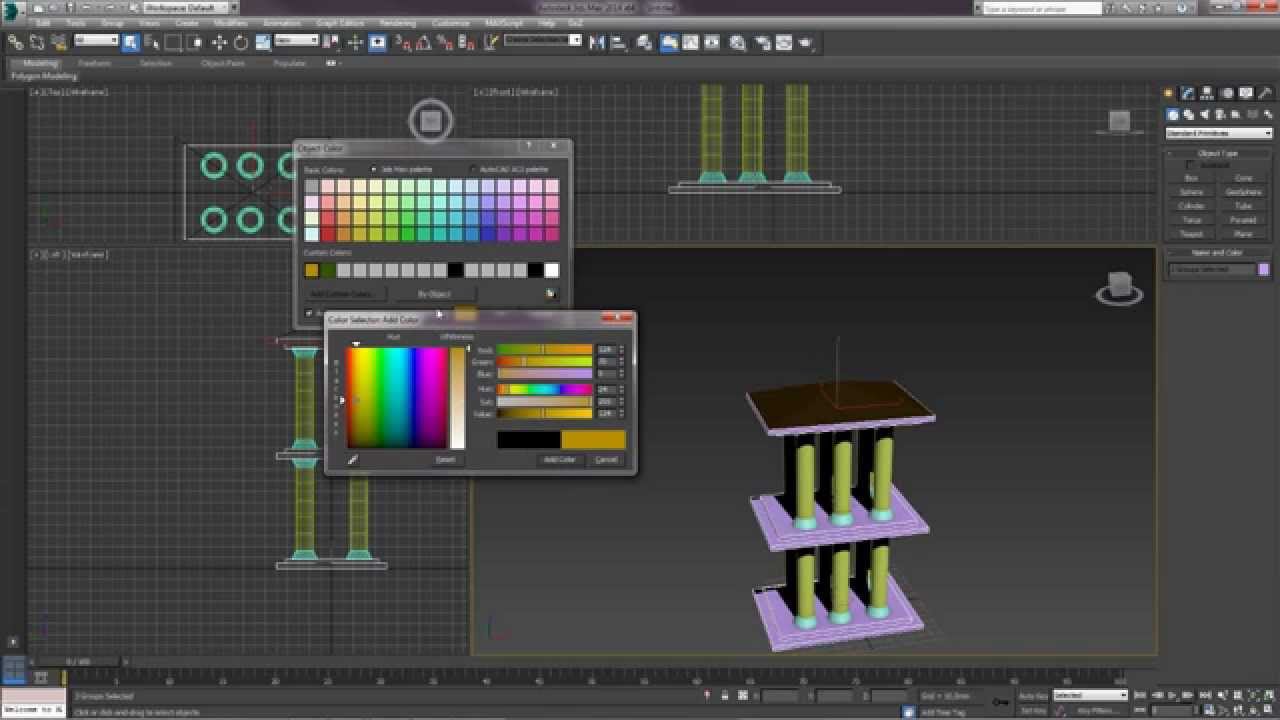Open the Standard Primitives dropdown
The image size is (1280, 720).
click(x=1218, y=133)
